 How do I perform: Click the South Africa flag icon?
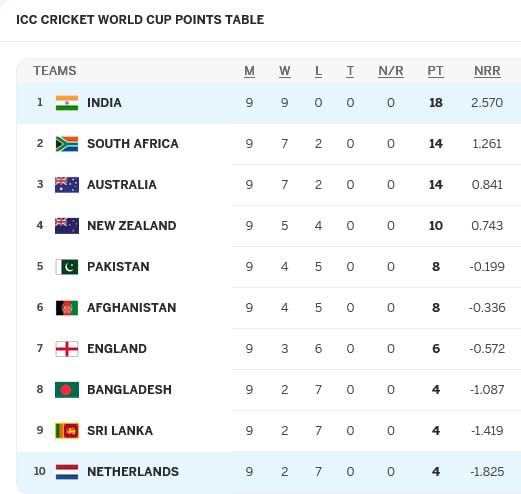(x=67, y=144)
